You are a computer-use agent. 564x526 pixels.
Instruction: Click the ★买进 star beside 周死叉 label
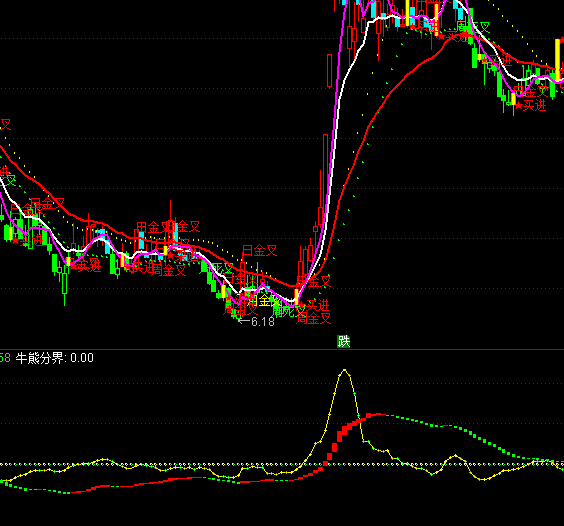pyautogui.click(x=314, y=305)
